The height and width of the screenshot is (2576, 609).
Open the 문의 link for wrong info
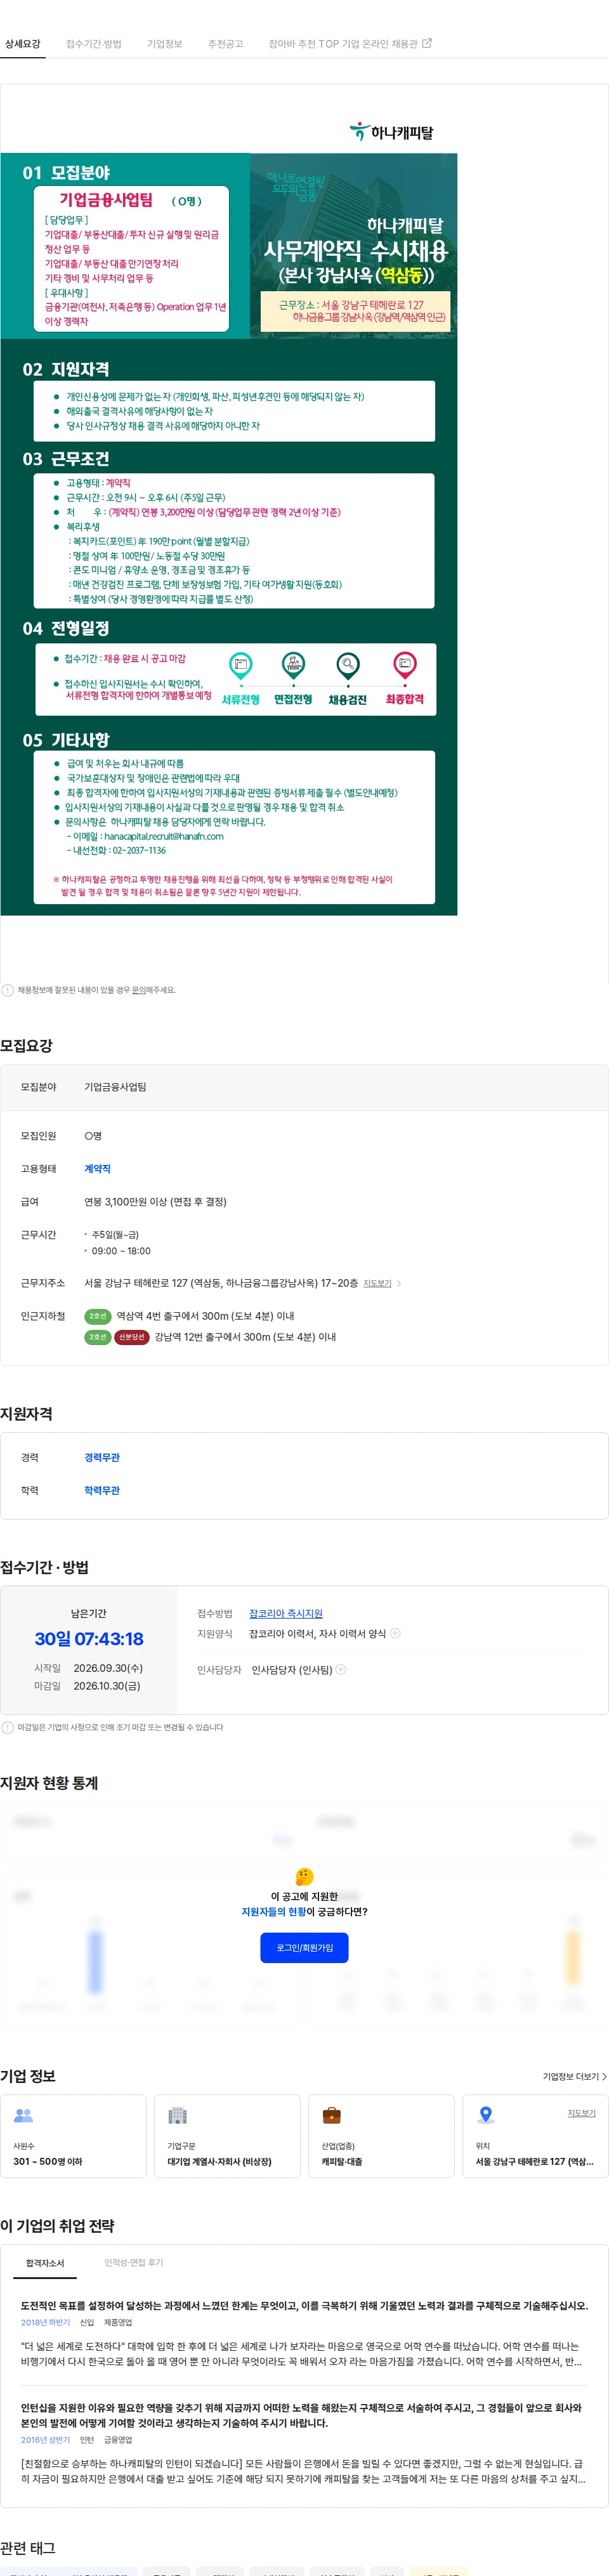139,990
